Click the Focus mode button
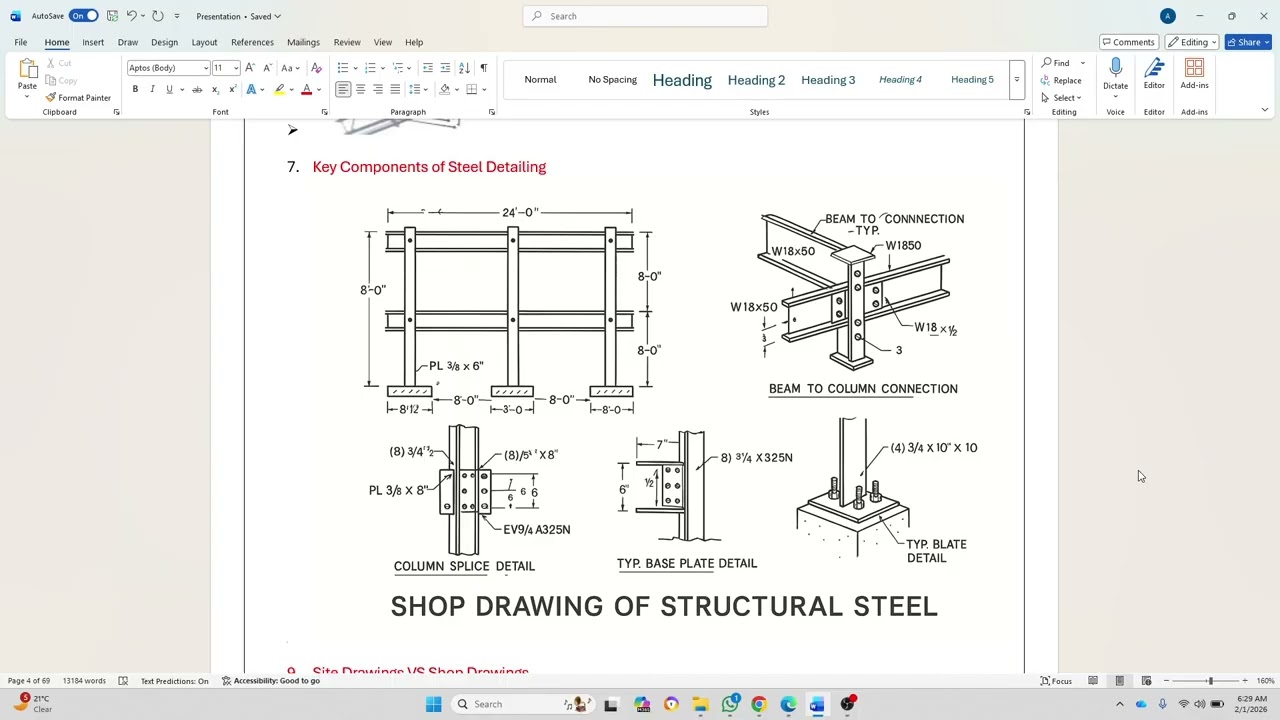The height and width of the screenshot is (720, 1280). click(x=1056, y=681)
